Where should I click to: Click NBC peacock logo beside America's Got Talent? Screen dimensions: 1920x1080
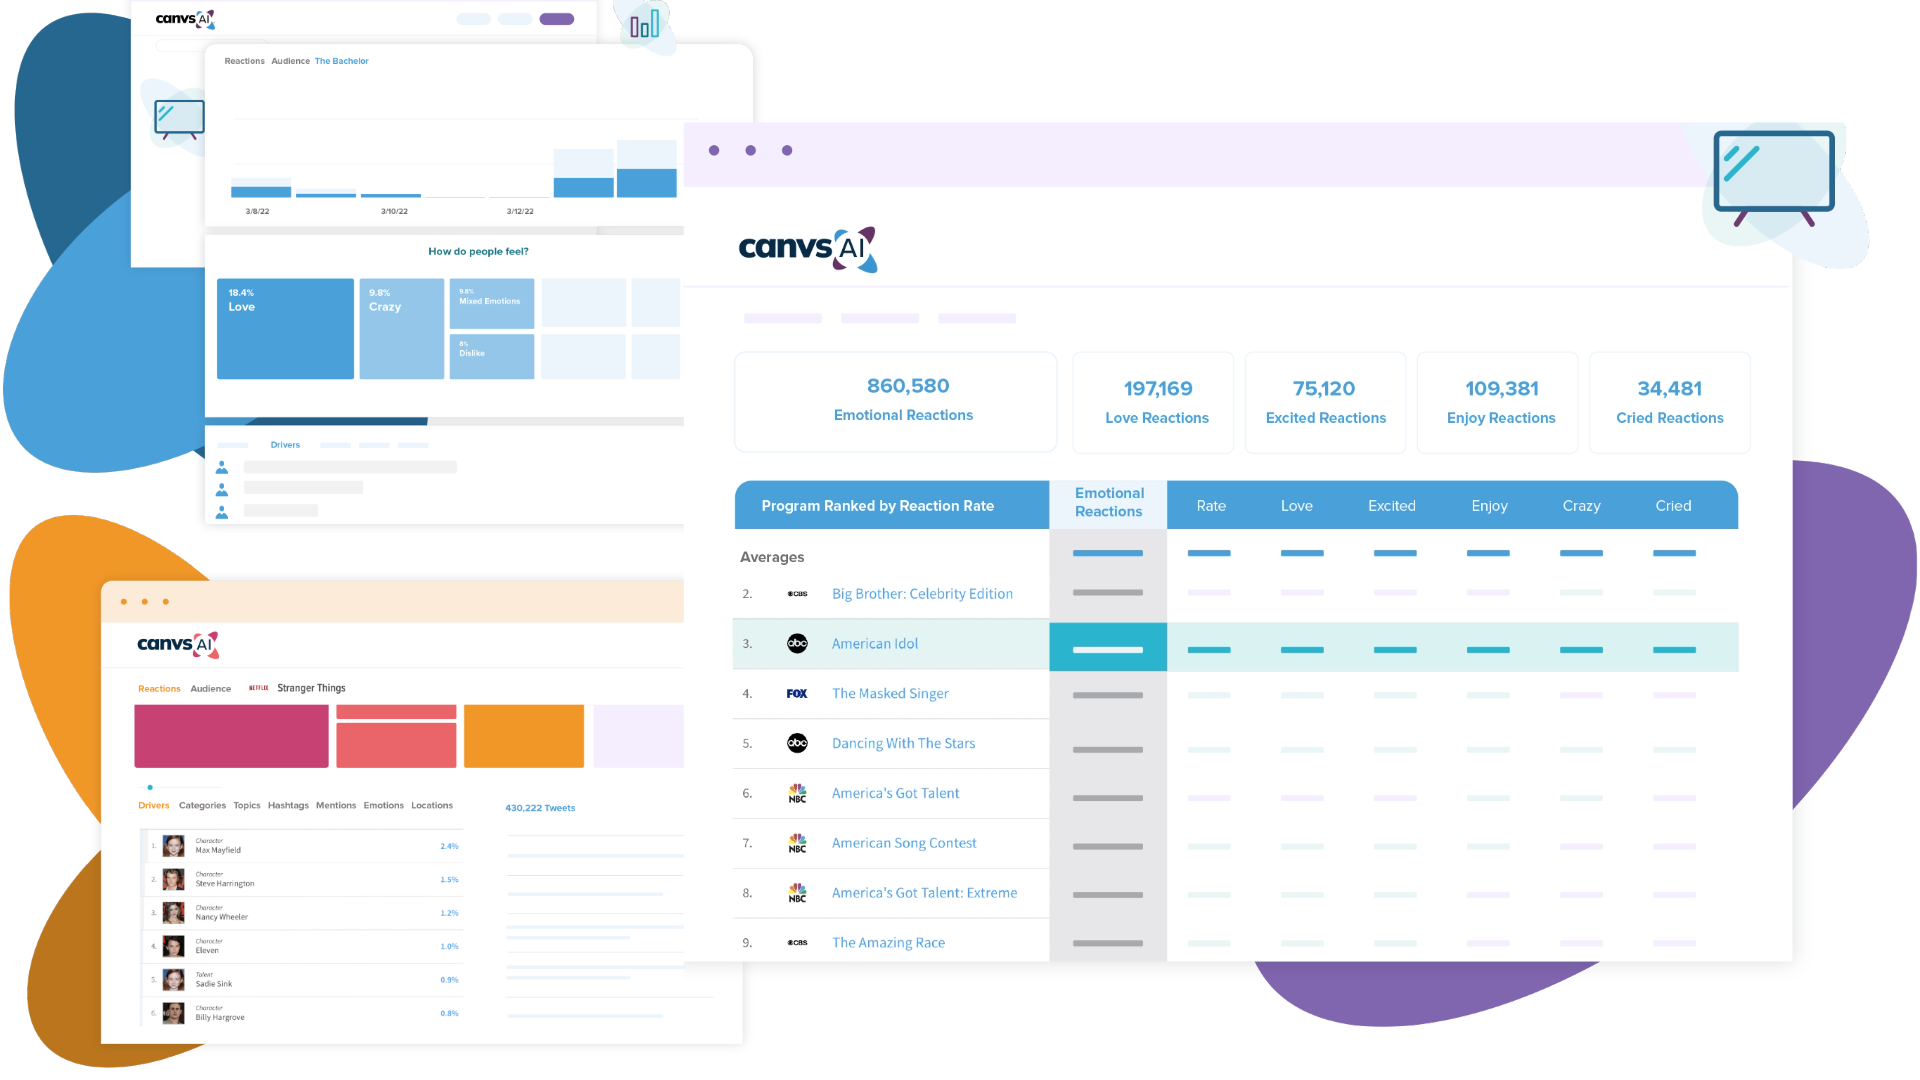click(x=797, y=794)
